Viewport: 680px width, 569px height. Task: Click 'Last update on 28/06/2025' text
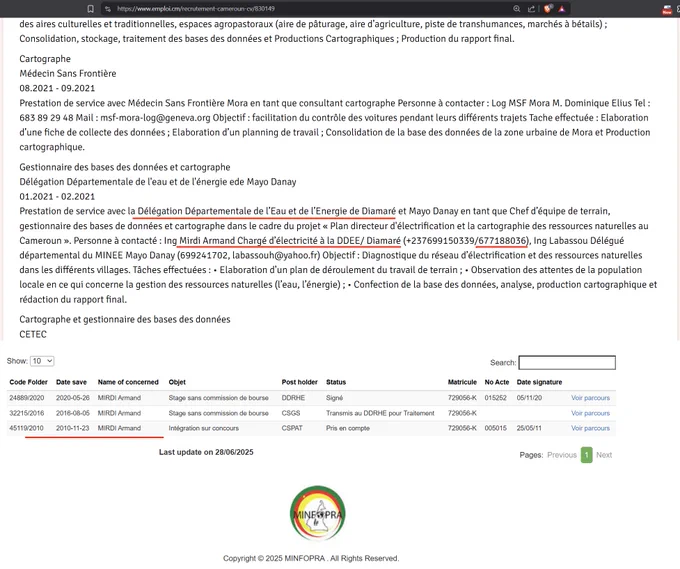pos(206,452)
